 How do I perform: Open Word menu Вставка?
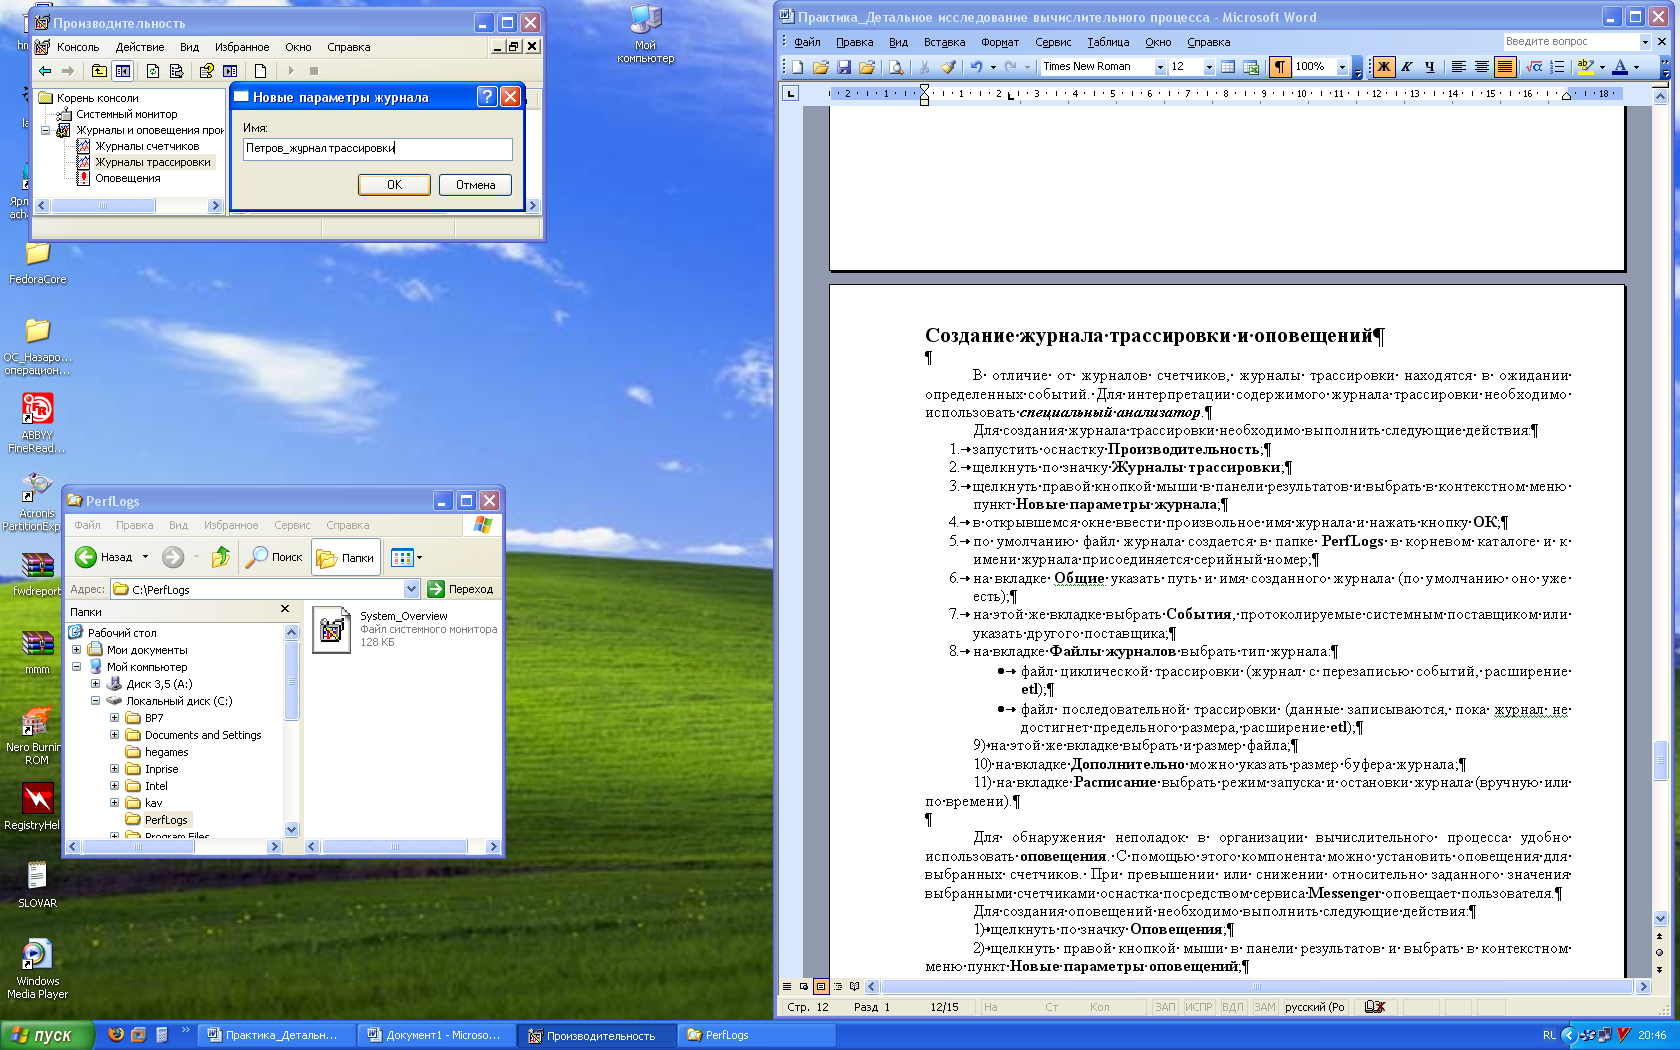coord(944,42)
